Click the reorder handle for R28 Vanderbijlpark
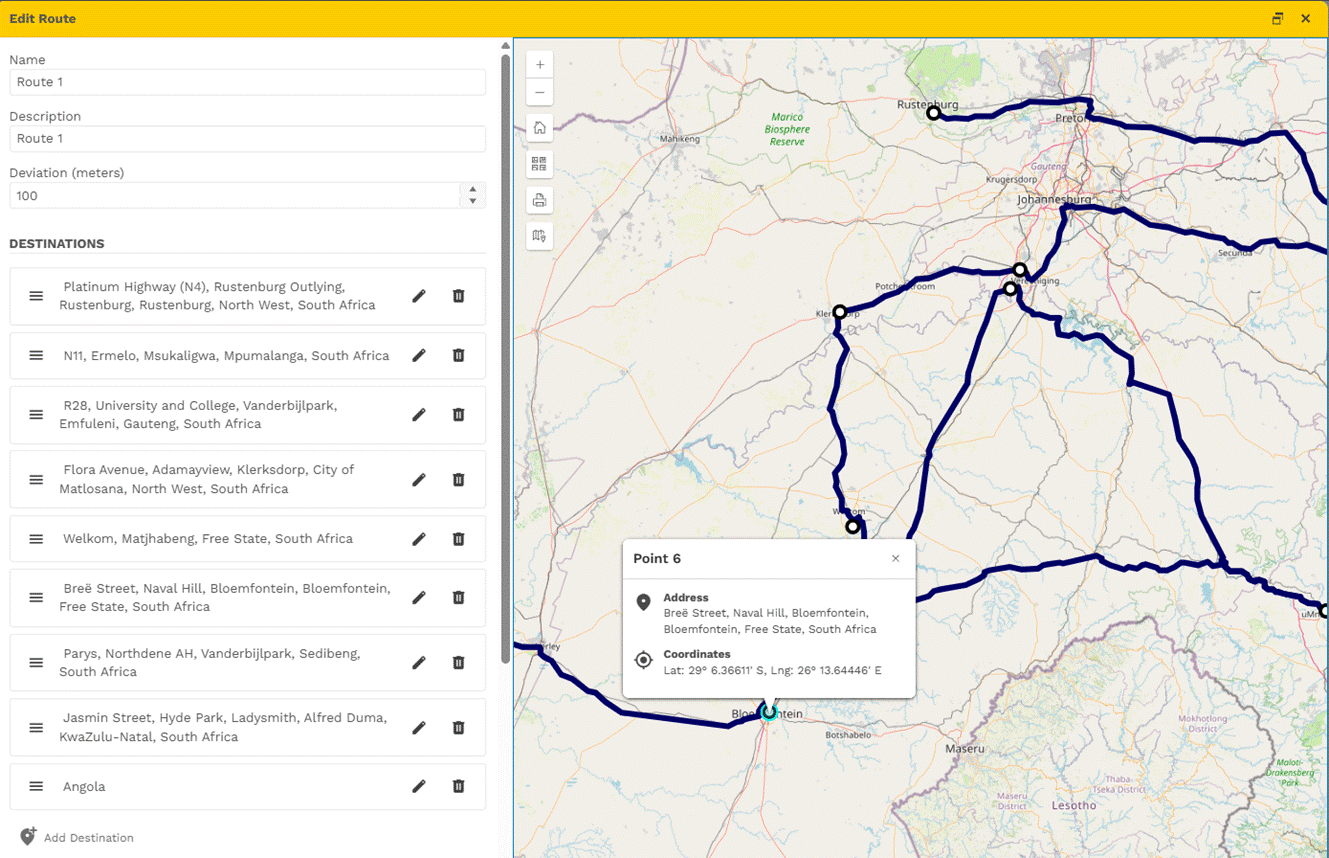This screenshot has height=858, width=1329. tap(36, 415)
